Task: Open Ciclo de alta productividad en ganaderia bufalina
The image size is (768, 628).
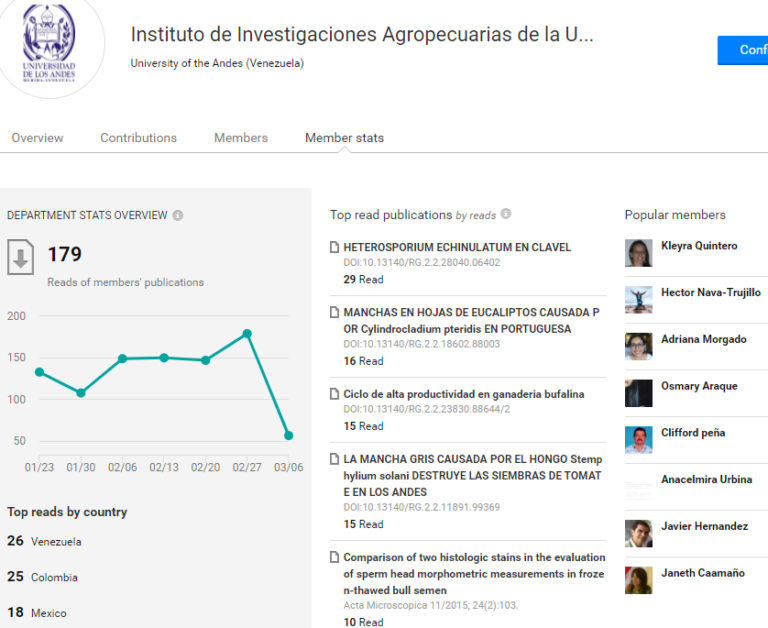Action: click(464, 394)
